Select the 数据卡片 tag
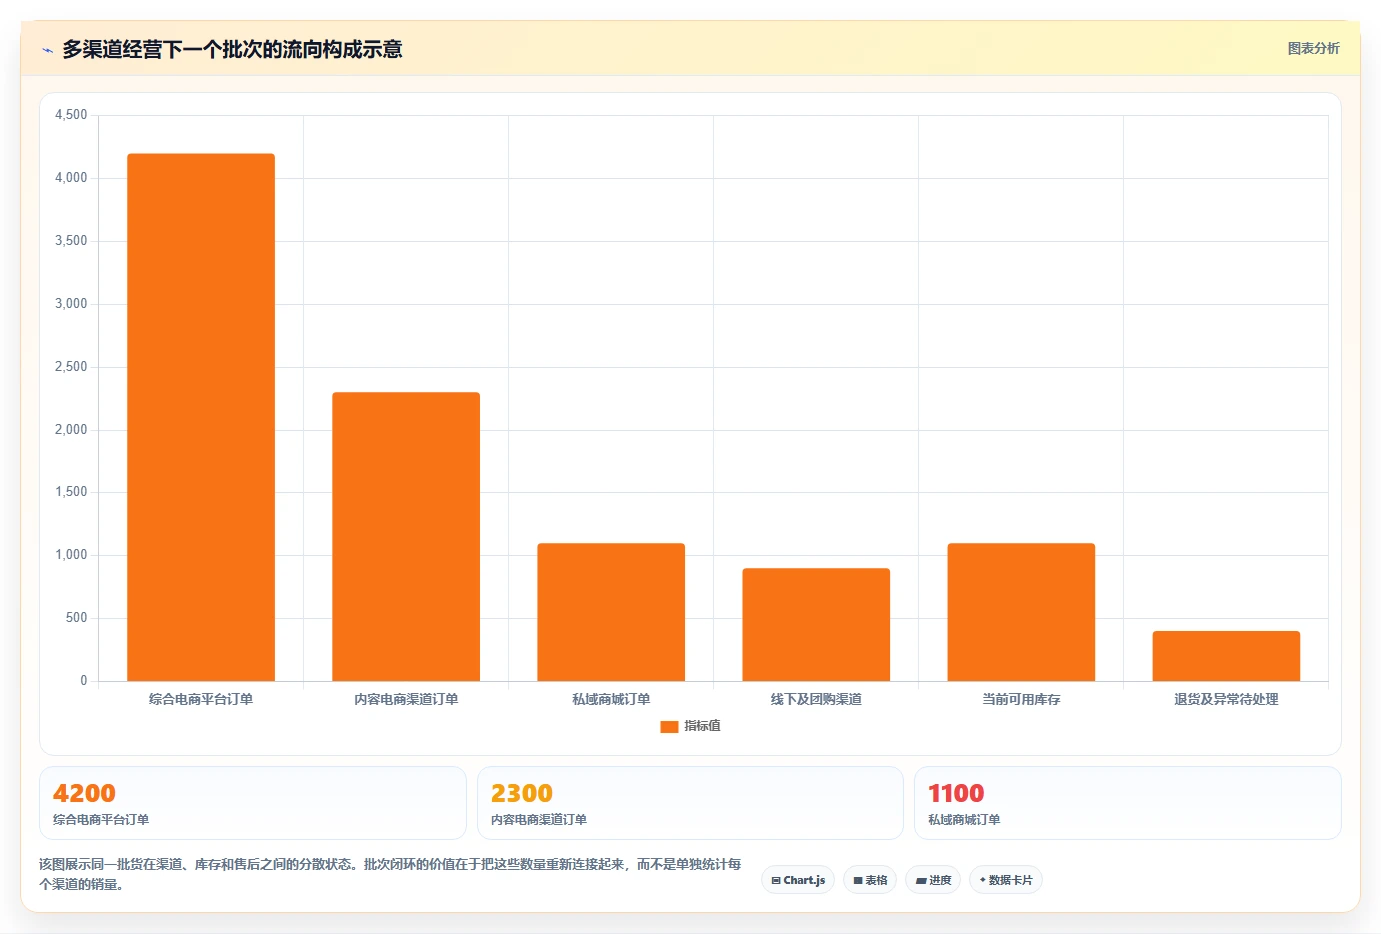 [1006, 880]
